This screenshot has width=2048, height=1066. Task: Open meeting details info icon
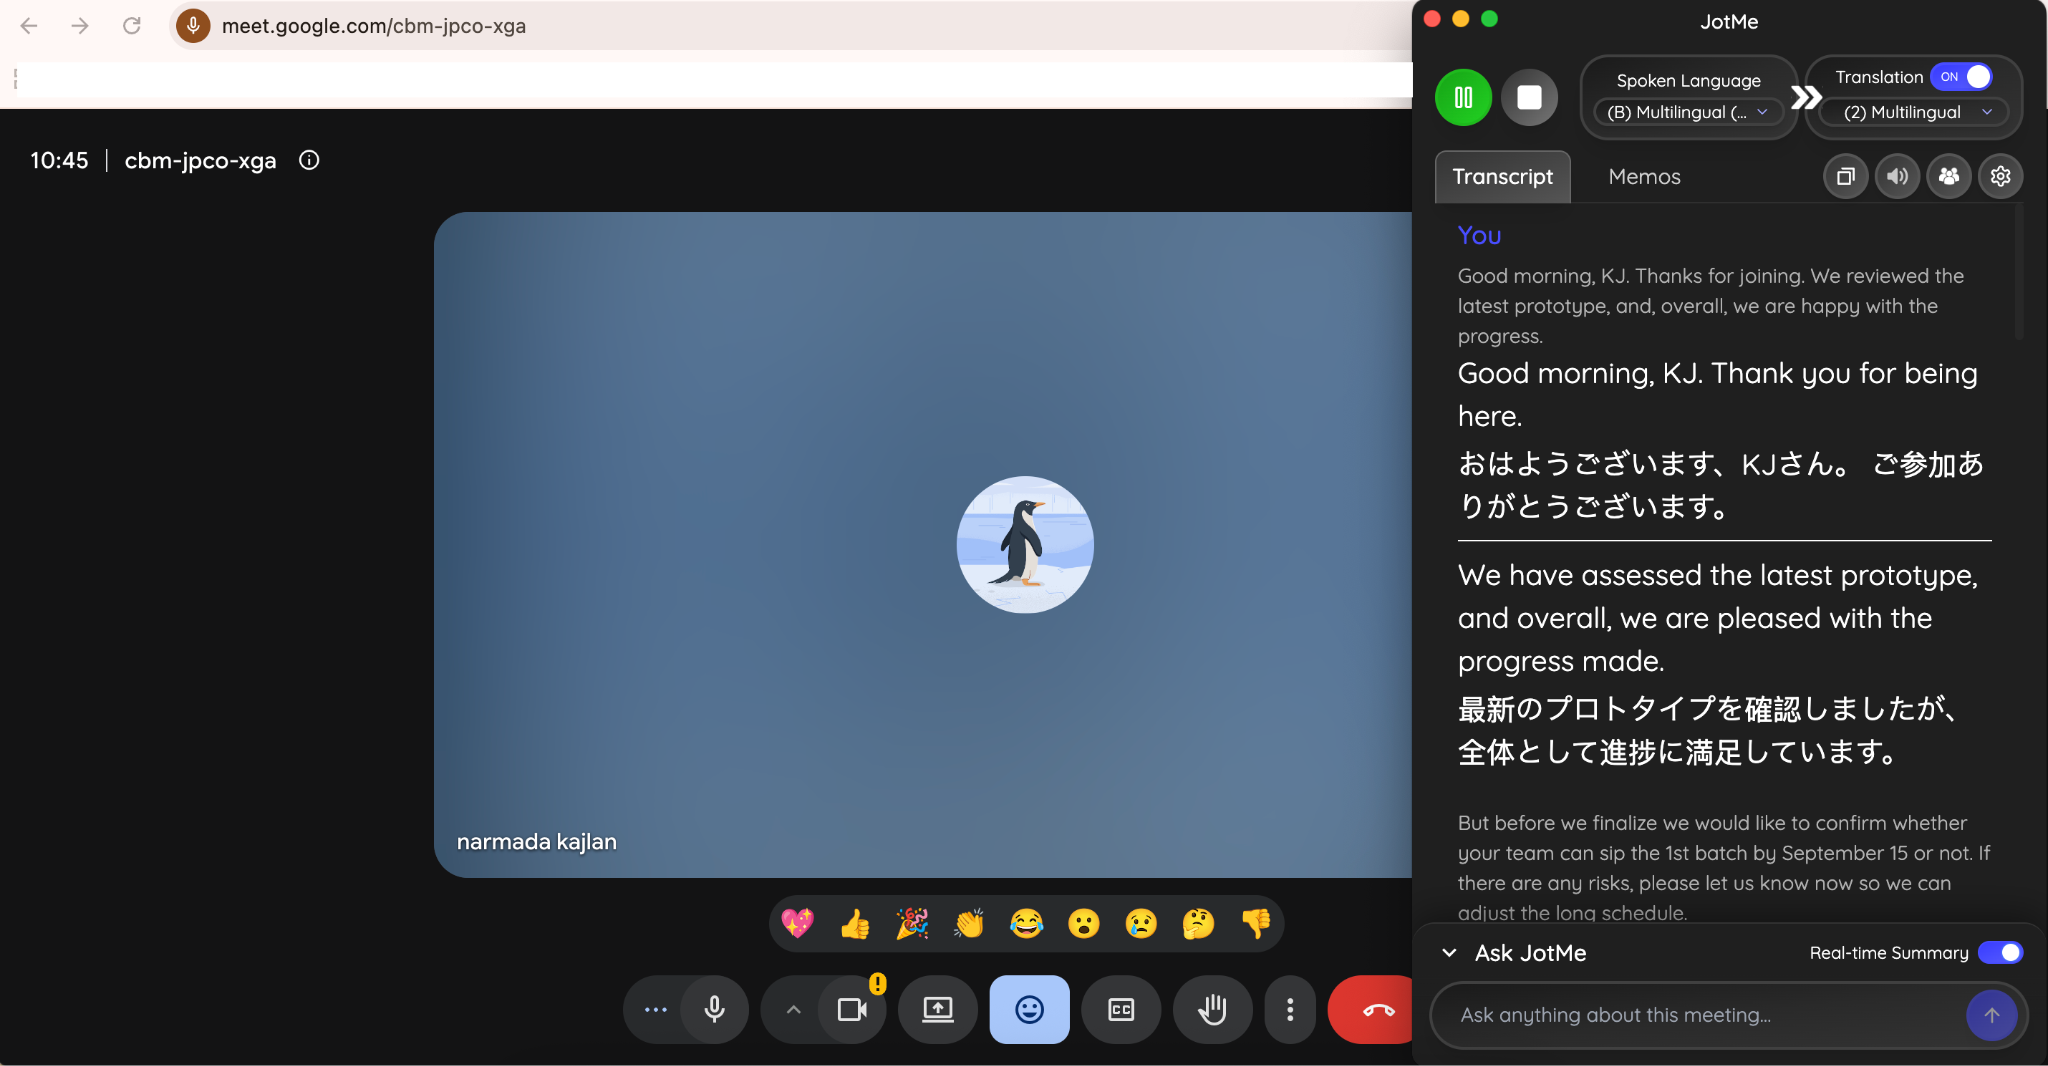309,160
